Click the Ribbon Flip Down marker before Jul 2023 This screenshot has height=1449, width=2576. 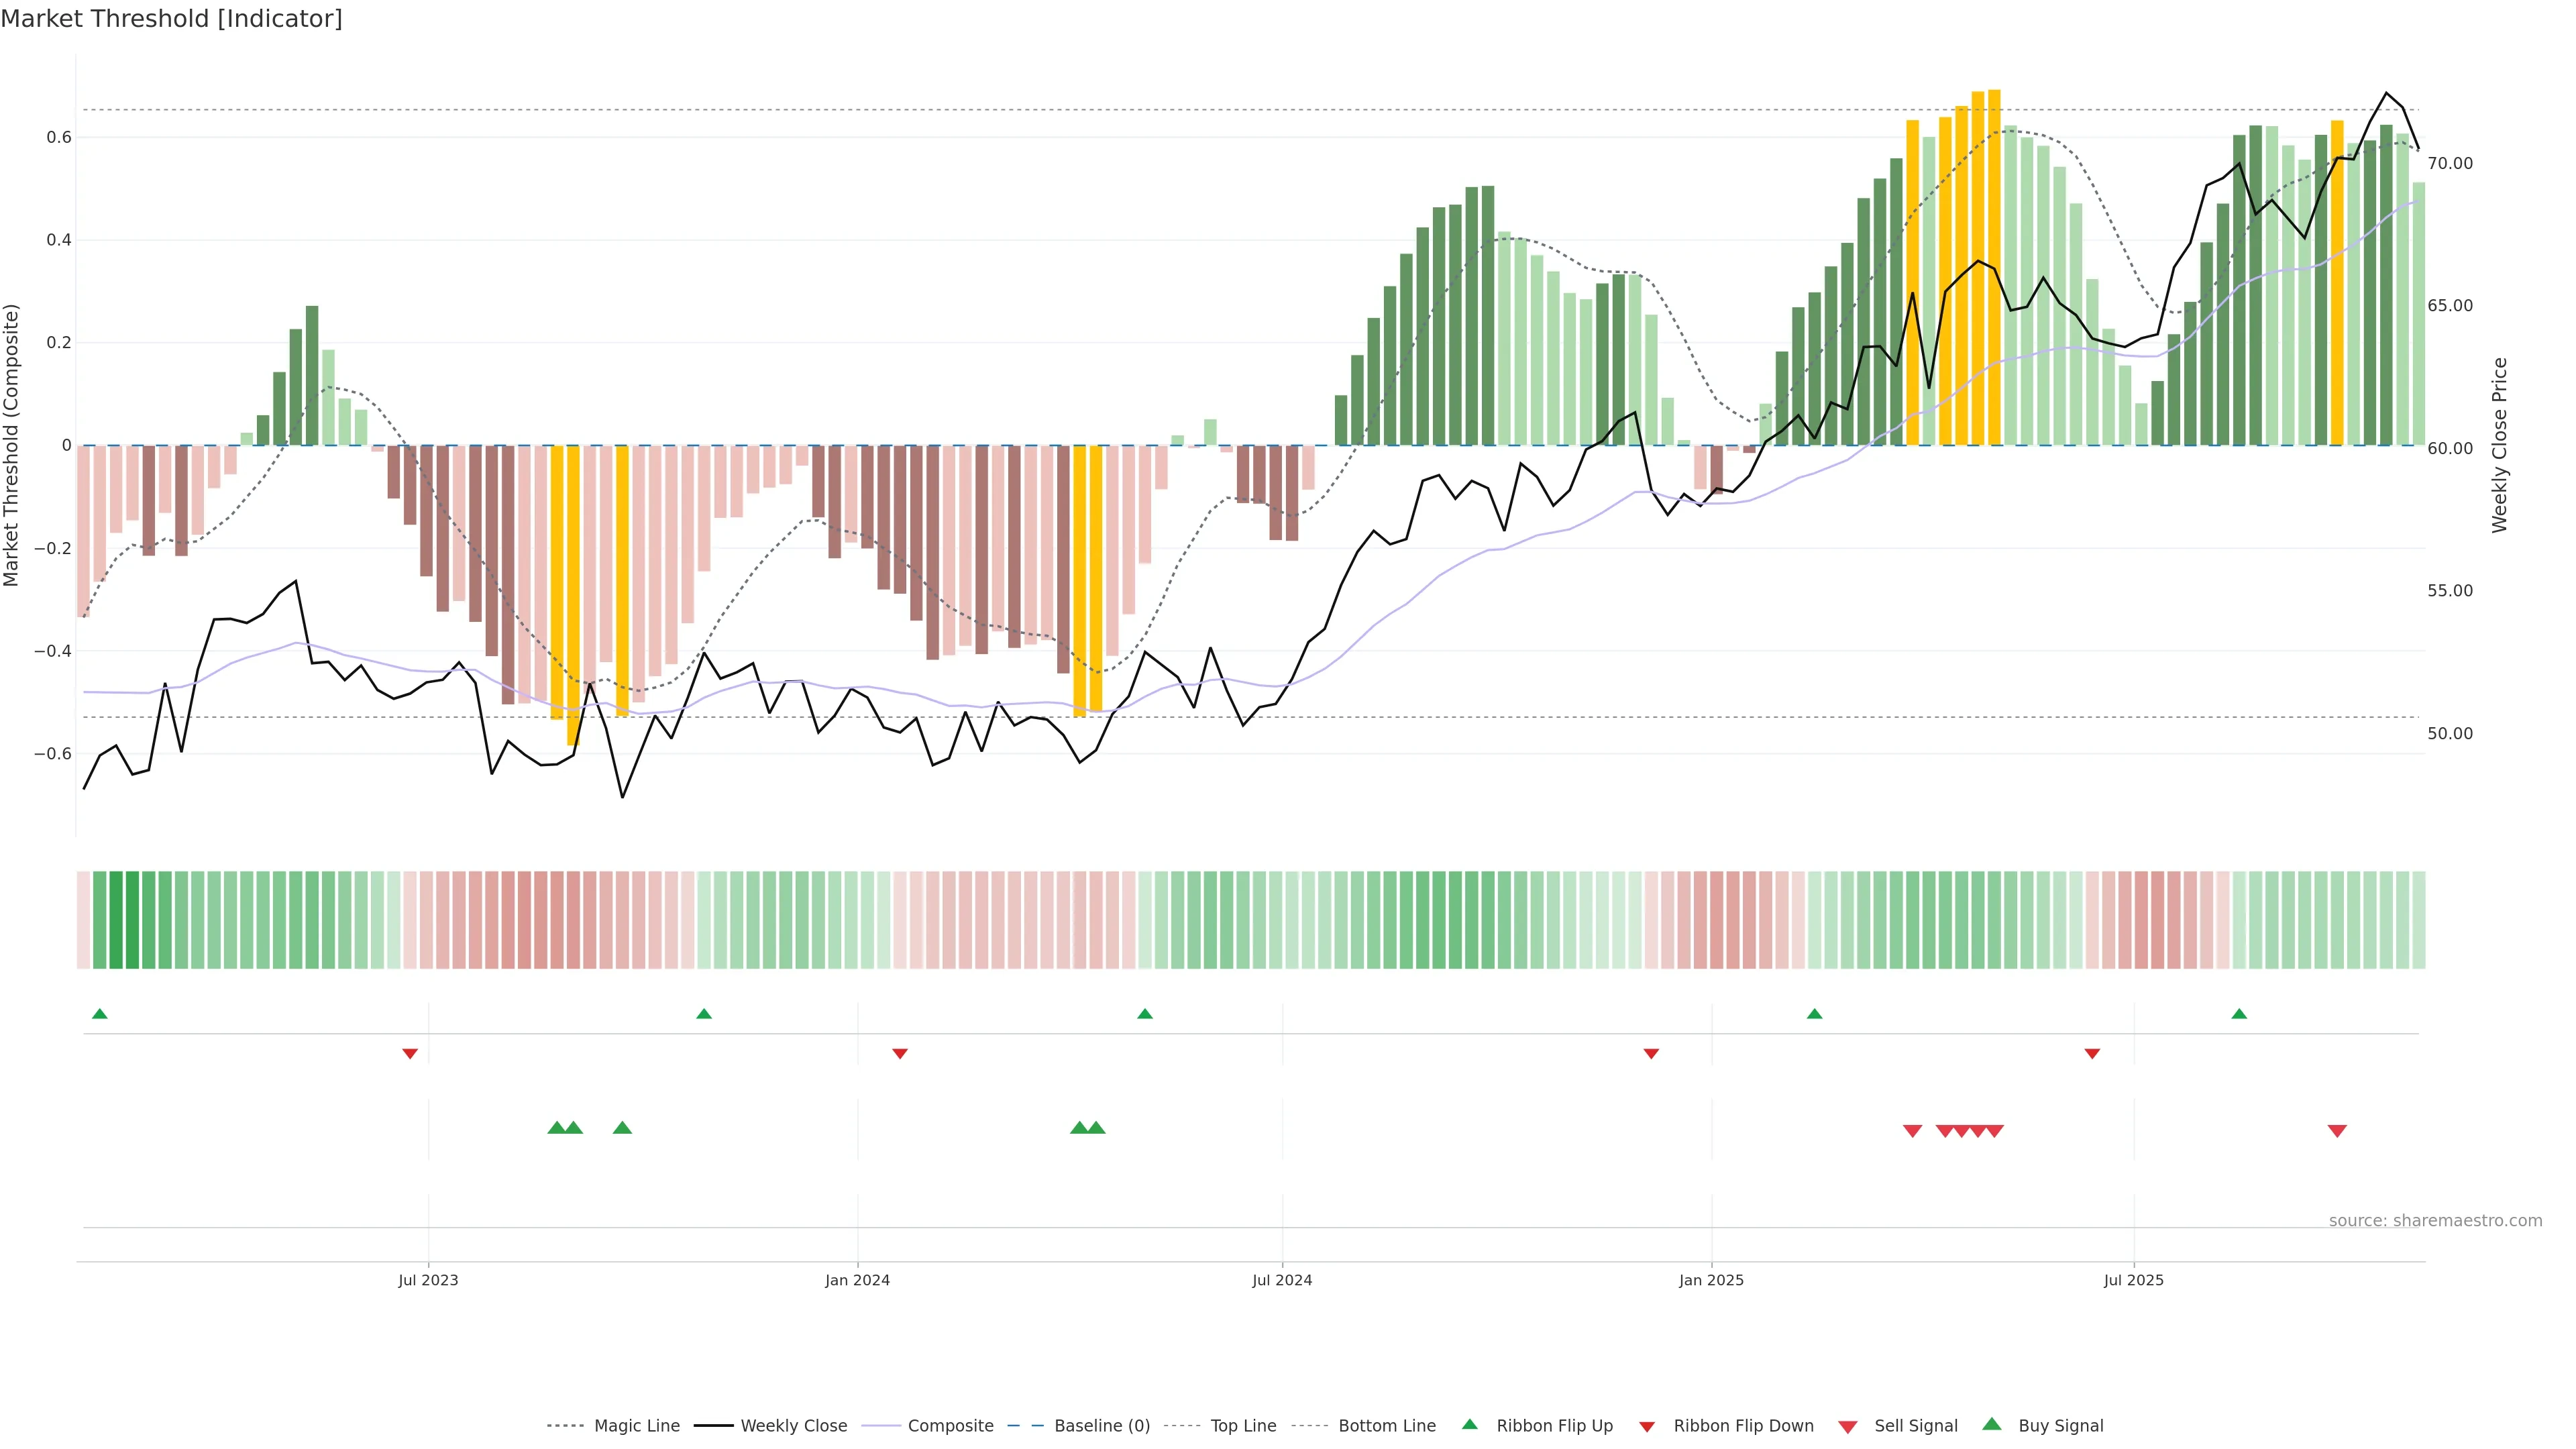pos(409,1054)
